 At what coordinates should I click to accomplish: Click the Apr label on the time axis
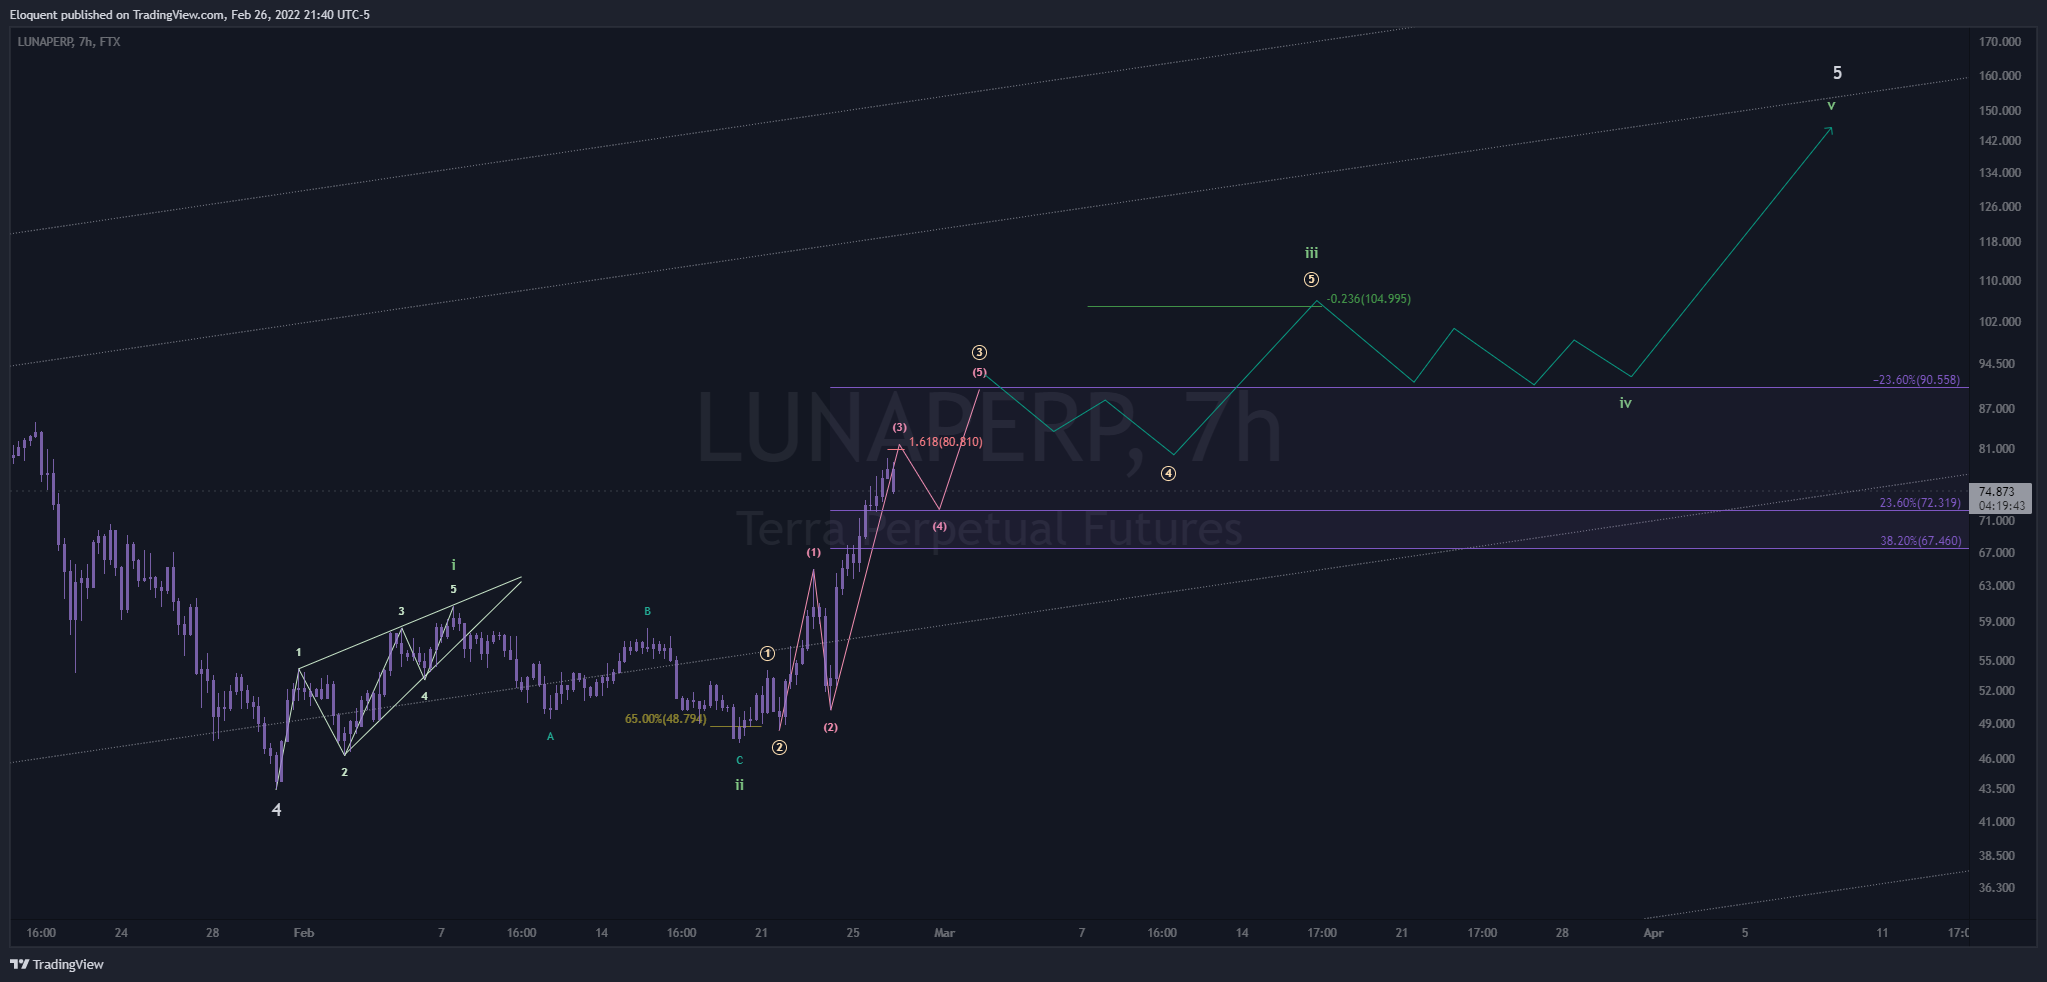click(x=1654, y=933)
